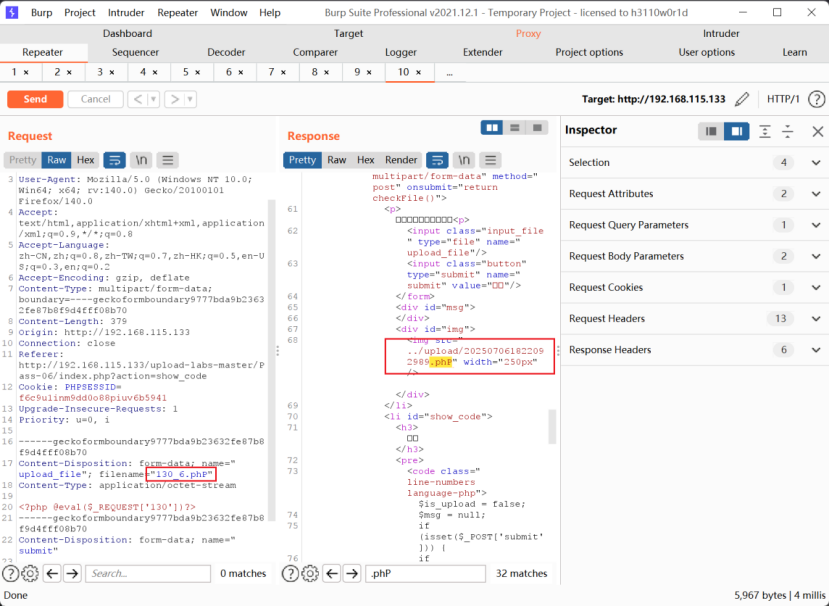830x606 pixels.
Task: Go to next match in Request search
Action: [x=73, y=573]
